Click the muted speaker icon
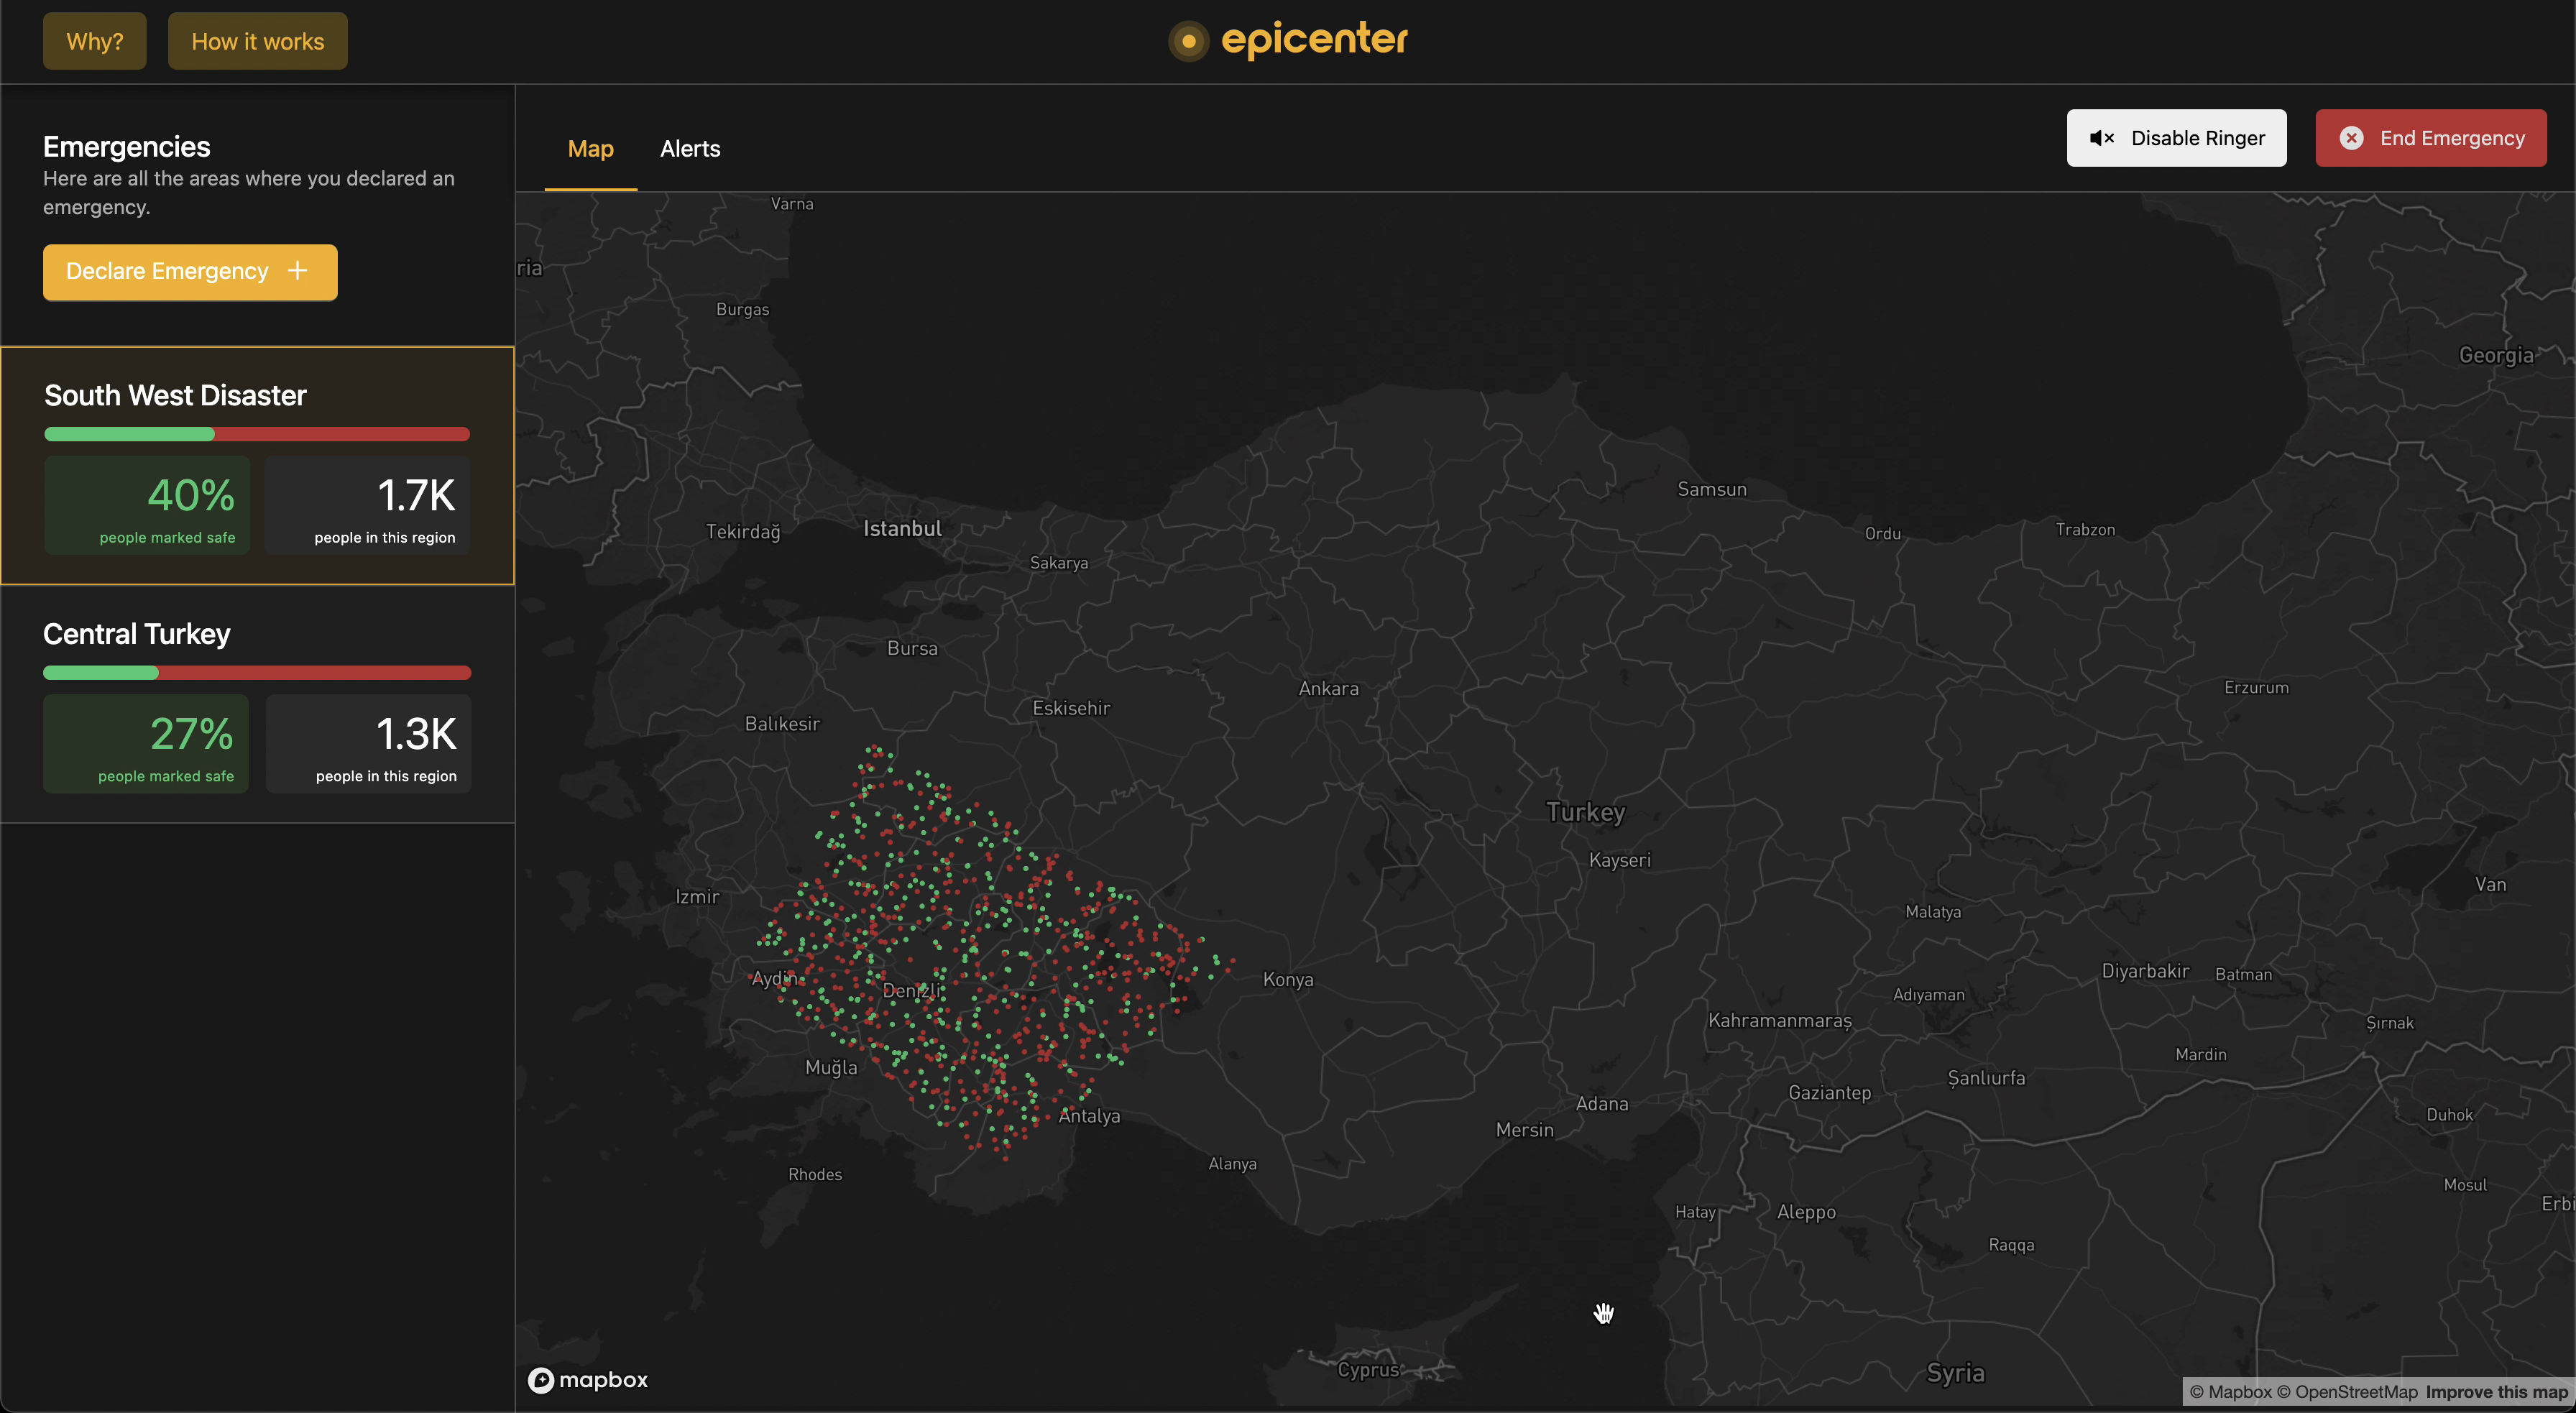The width and height of the screenshot is (2576, 1413). [2101, 138]
